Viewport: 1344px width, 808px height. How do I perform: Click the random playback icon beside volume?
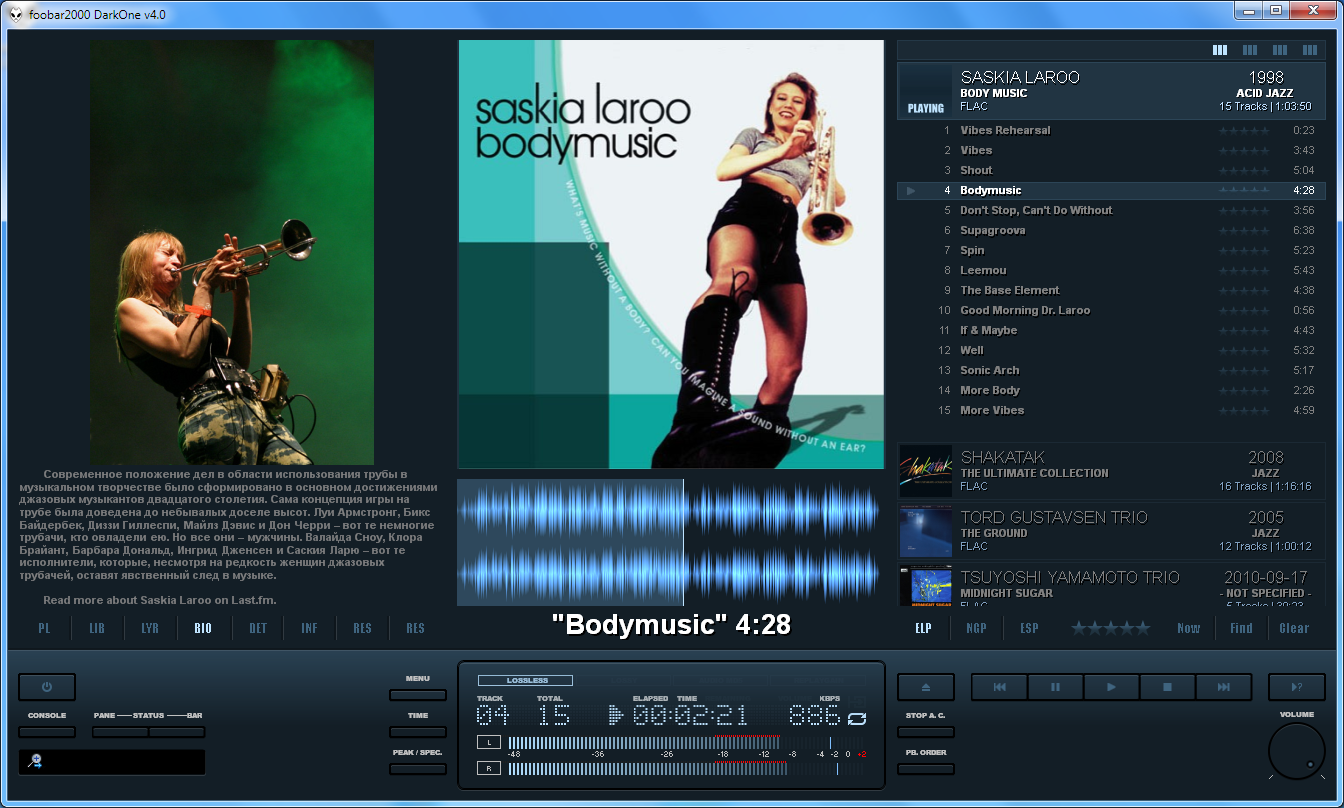[x=1296, y=687]
